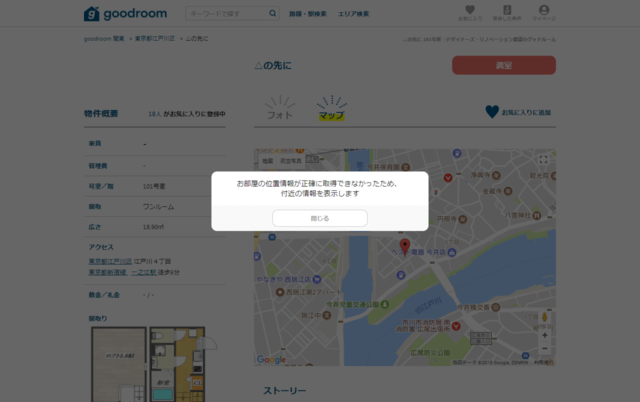The height and width of the screenshot is (402, 640).
Task: Click the 物件概要 heading
Action: [101, 113]
